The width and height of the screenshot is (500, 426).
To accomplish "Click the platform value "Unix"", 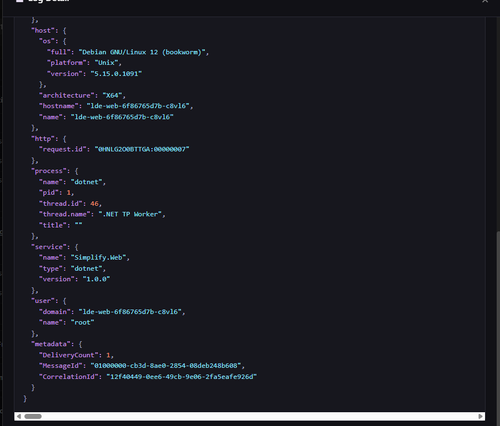I will pos(106,63).
